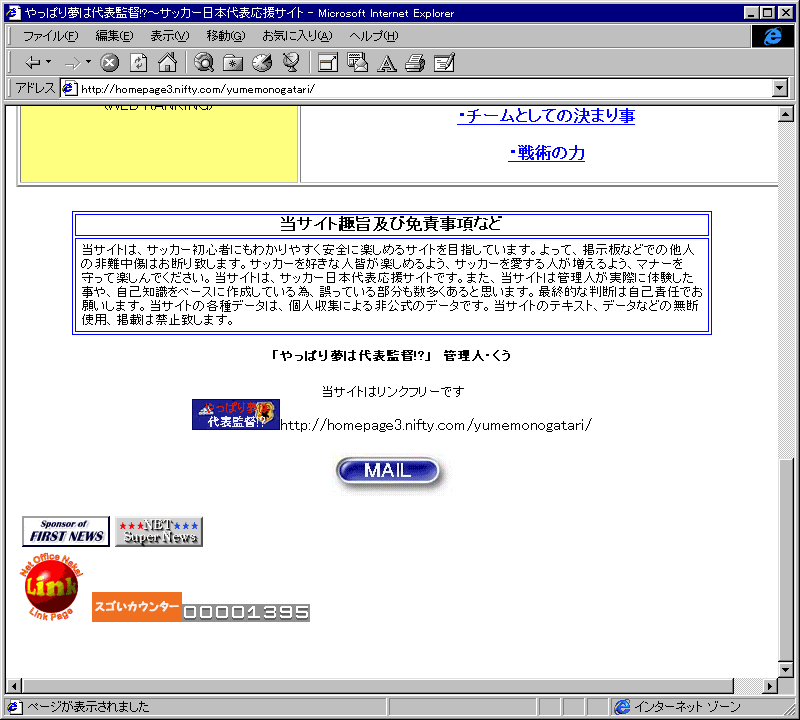The height and width of the screenshot is (720, 800).
Task: Open the ファイル(F) menu
Action: point(51,36)
